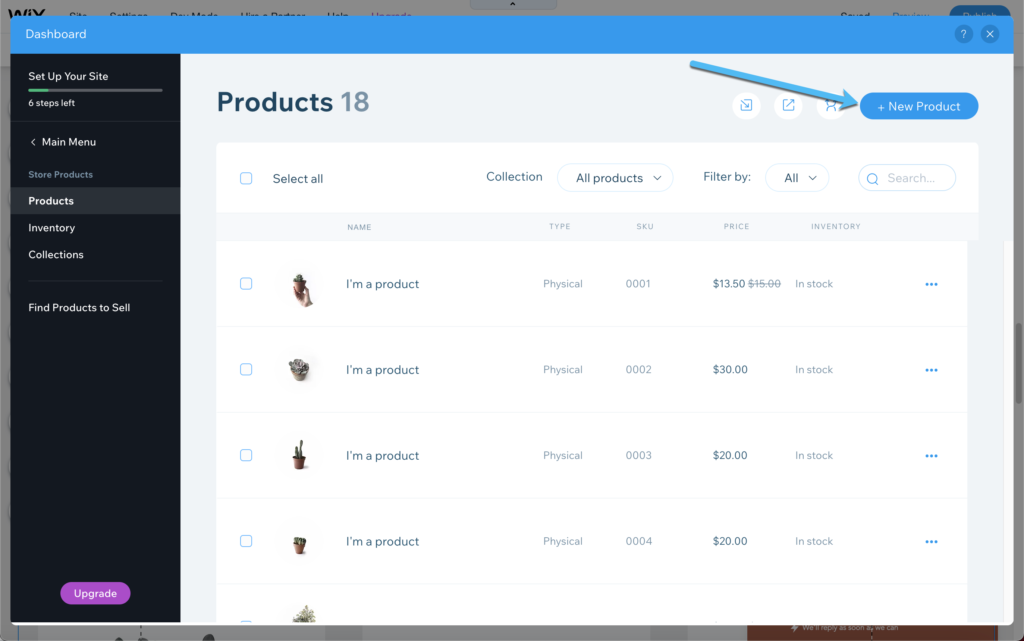Screen dimensions: 1024x641
Task: Open Inventory in the sidebar
Action: point(52,228)
